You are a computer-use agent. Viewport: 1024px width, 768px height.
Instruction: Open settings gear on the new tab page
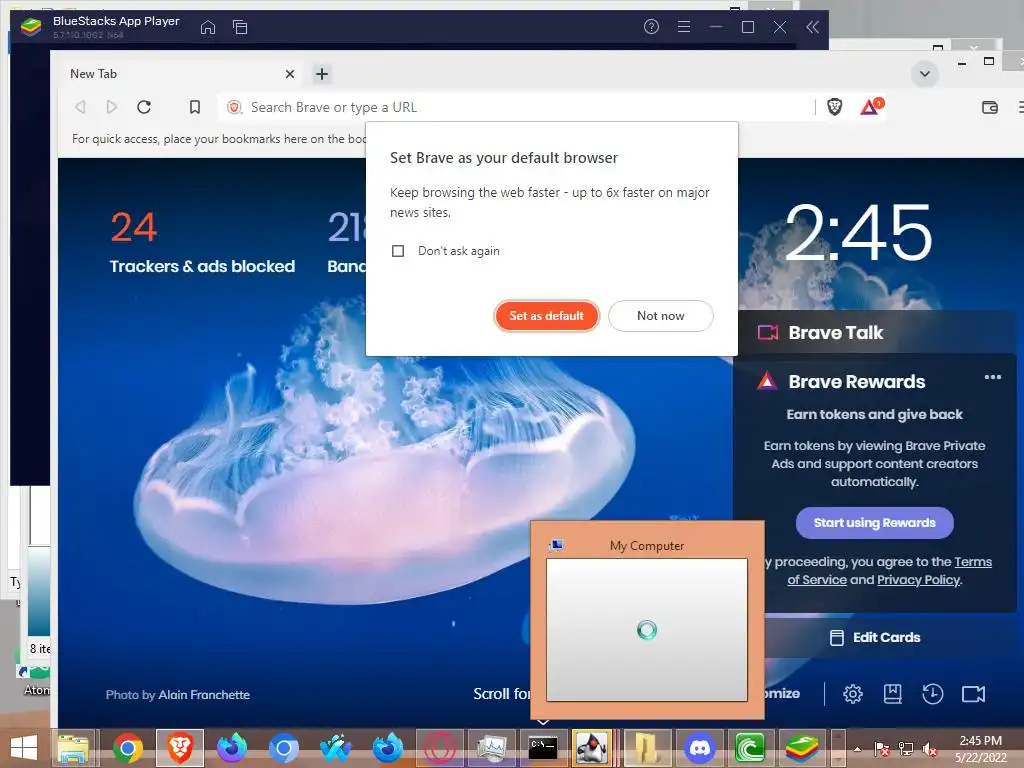click(x=852, y=694)
